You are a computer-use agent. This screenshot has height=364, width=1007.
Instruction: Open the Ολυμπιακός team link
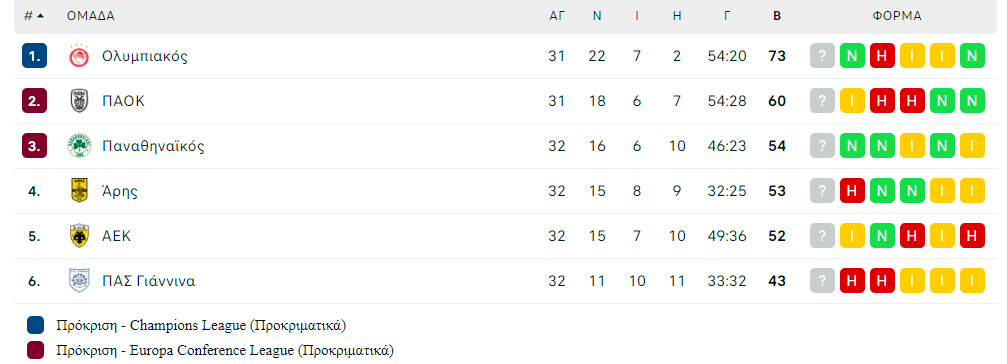145,56
